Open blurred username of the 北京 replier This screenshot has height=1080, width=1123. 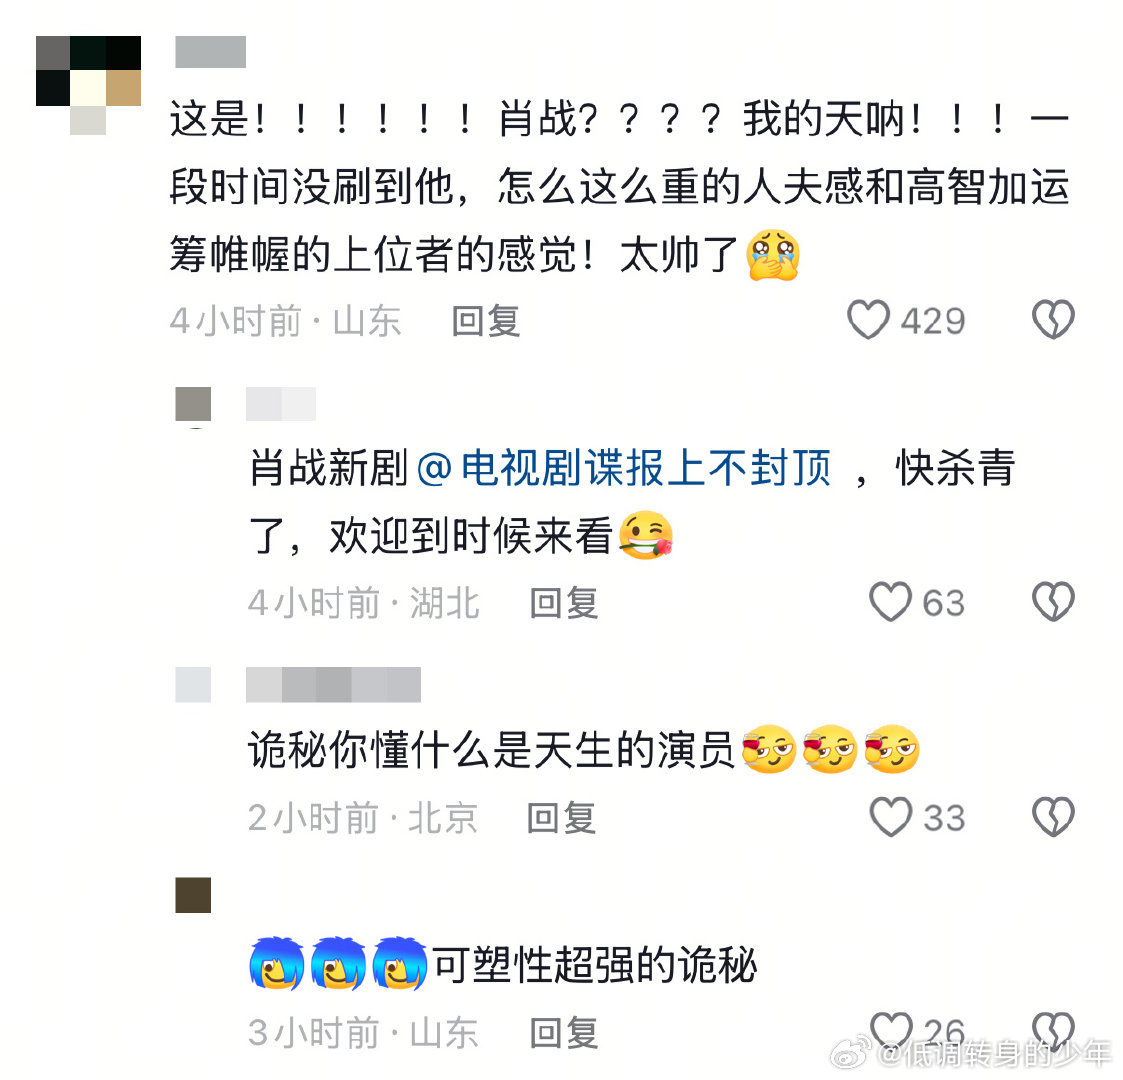(x=333, y=685)
